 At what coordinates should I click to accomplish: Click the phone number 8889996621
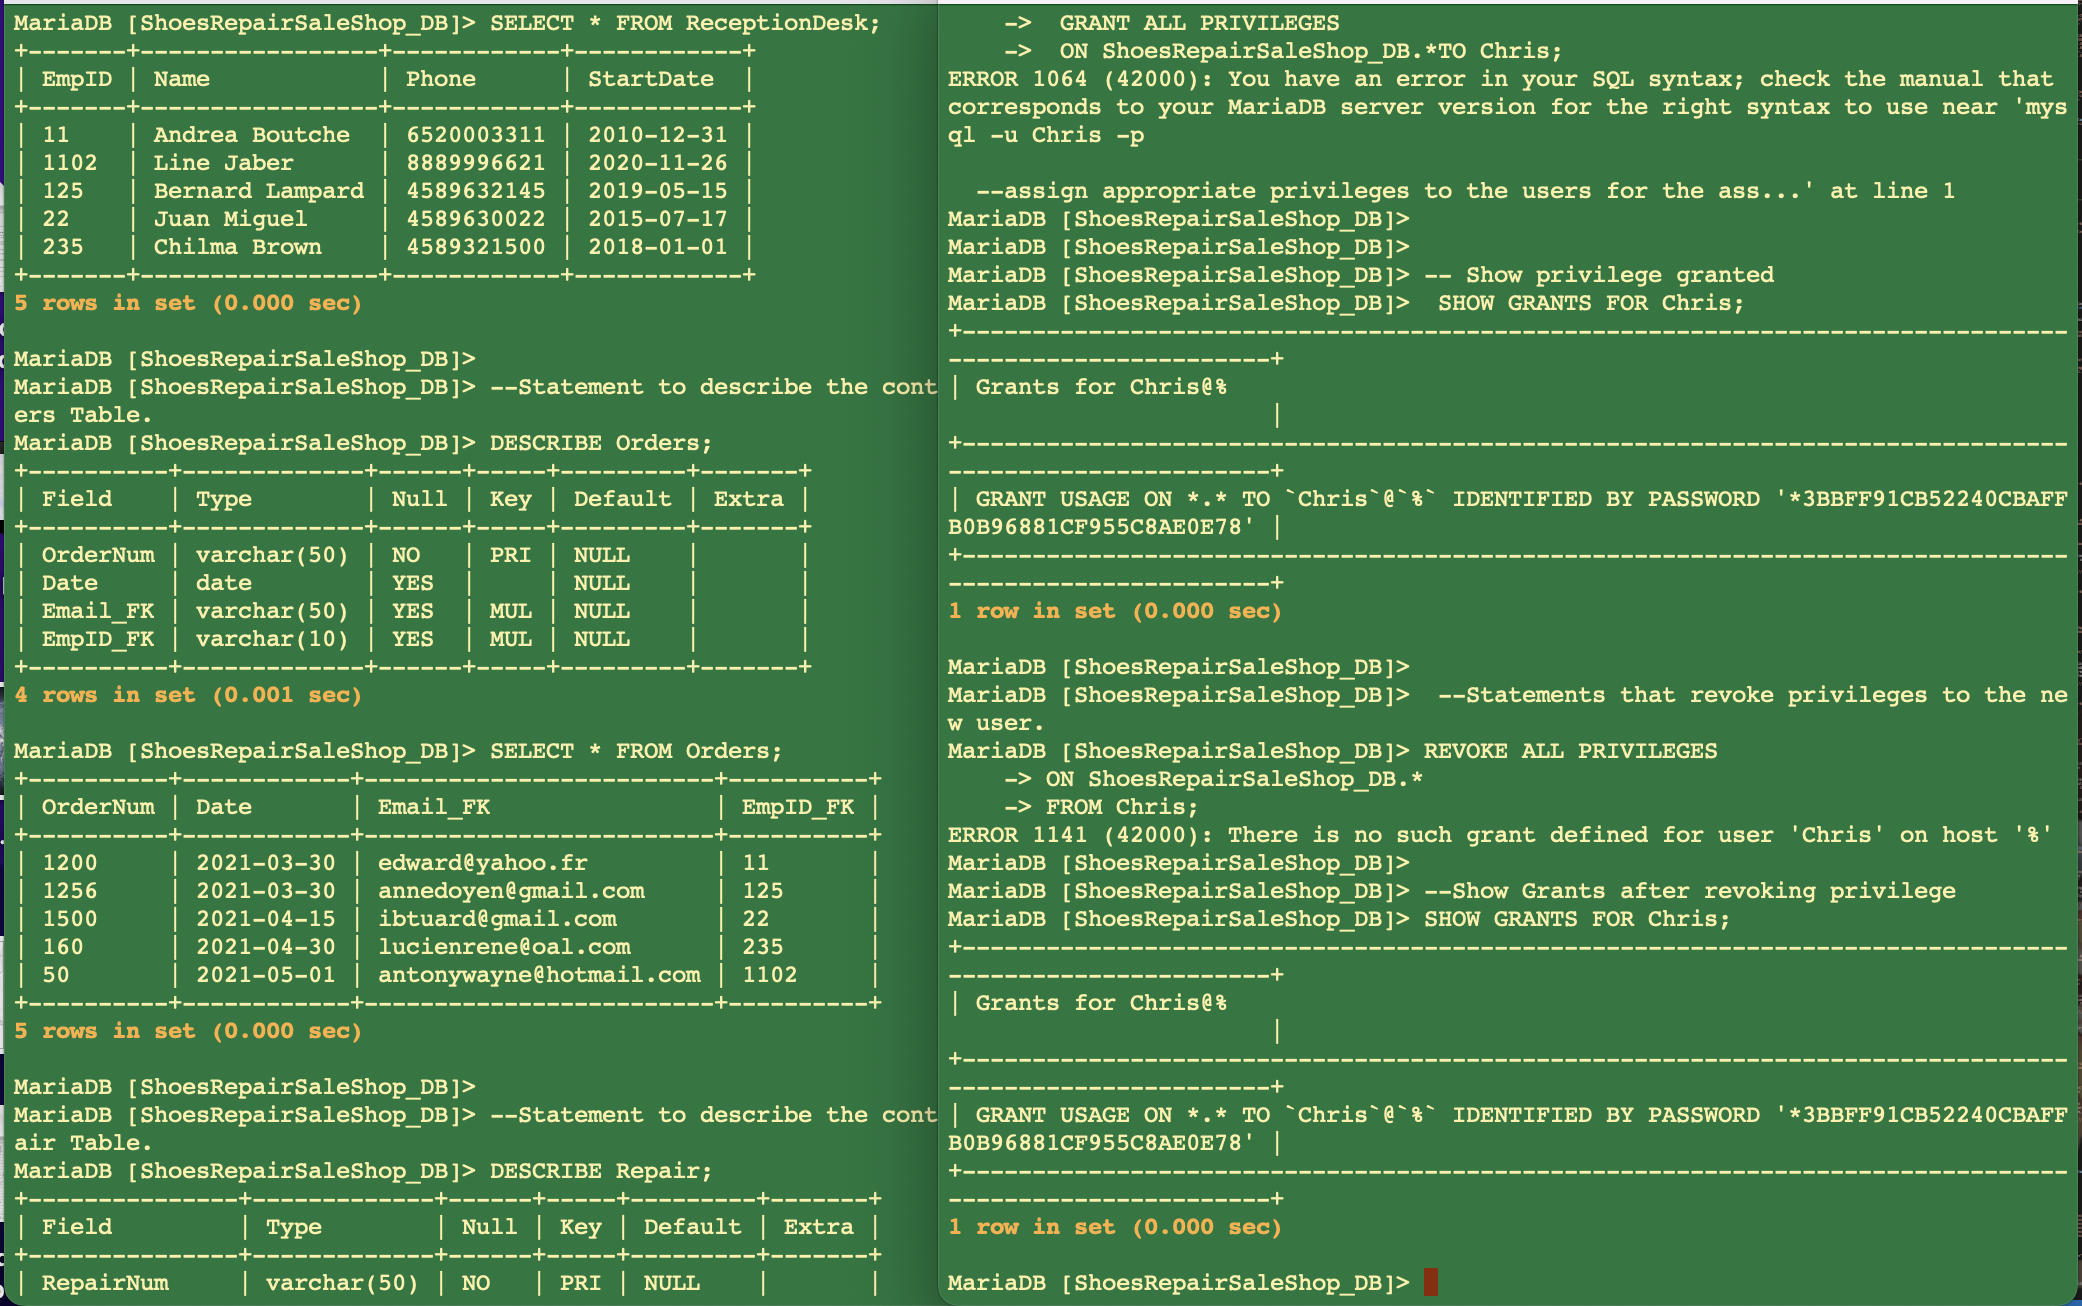point(475,163)
